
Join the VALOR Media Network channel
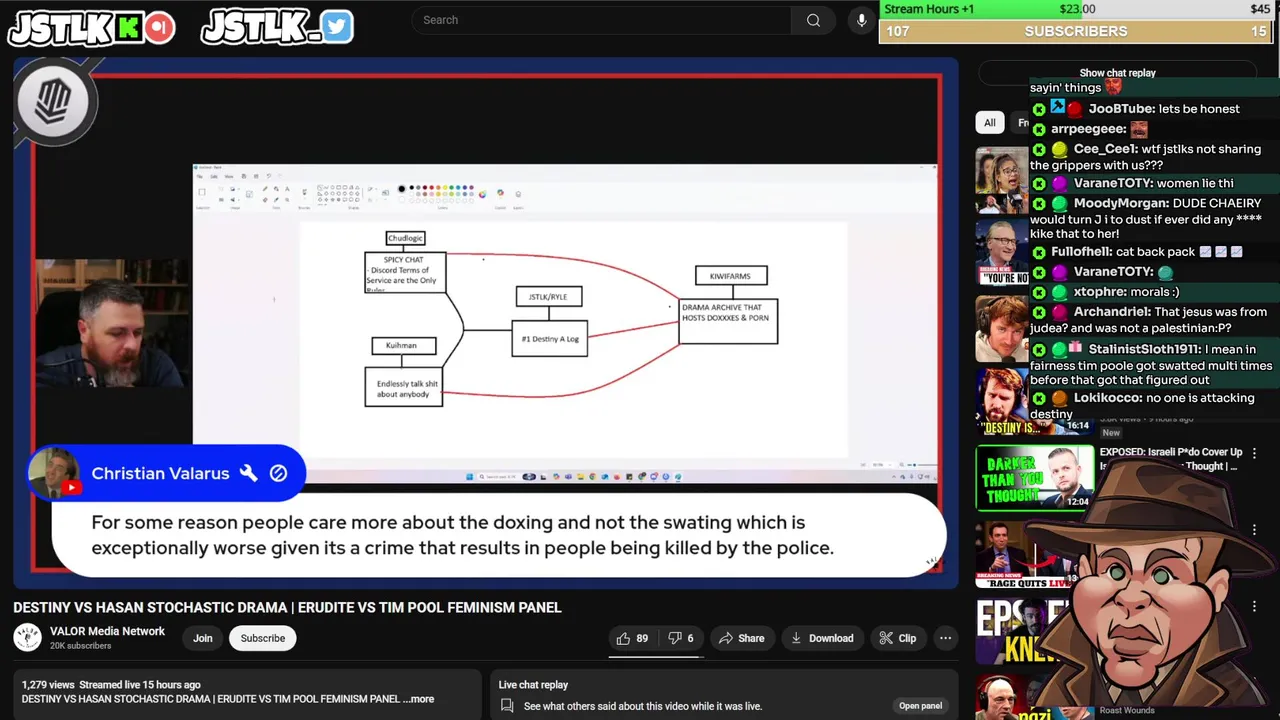(203, 638)
